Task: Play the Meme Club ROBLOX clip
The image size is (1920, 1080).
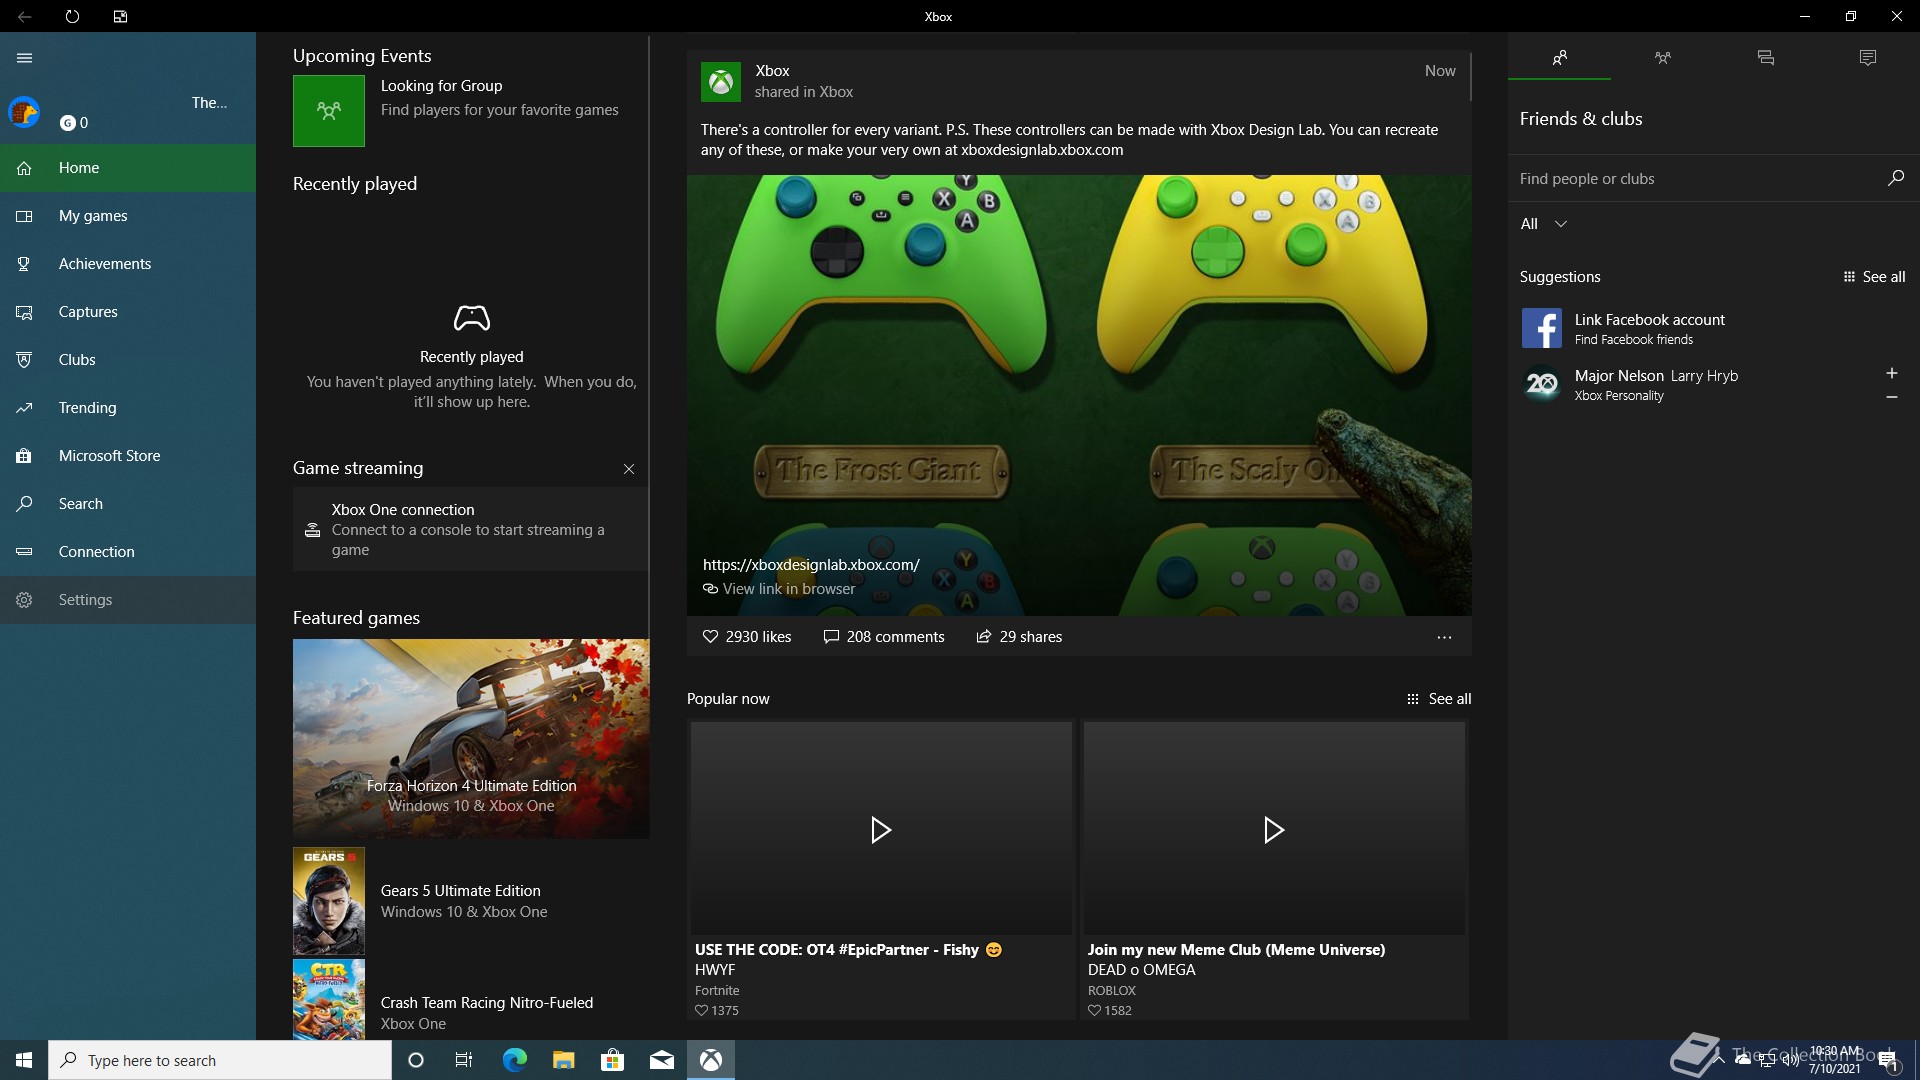Action: [x=1274, y=830]
